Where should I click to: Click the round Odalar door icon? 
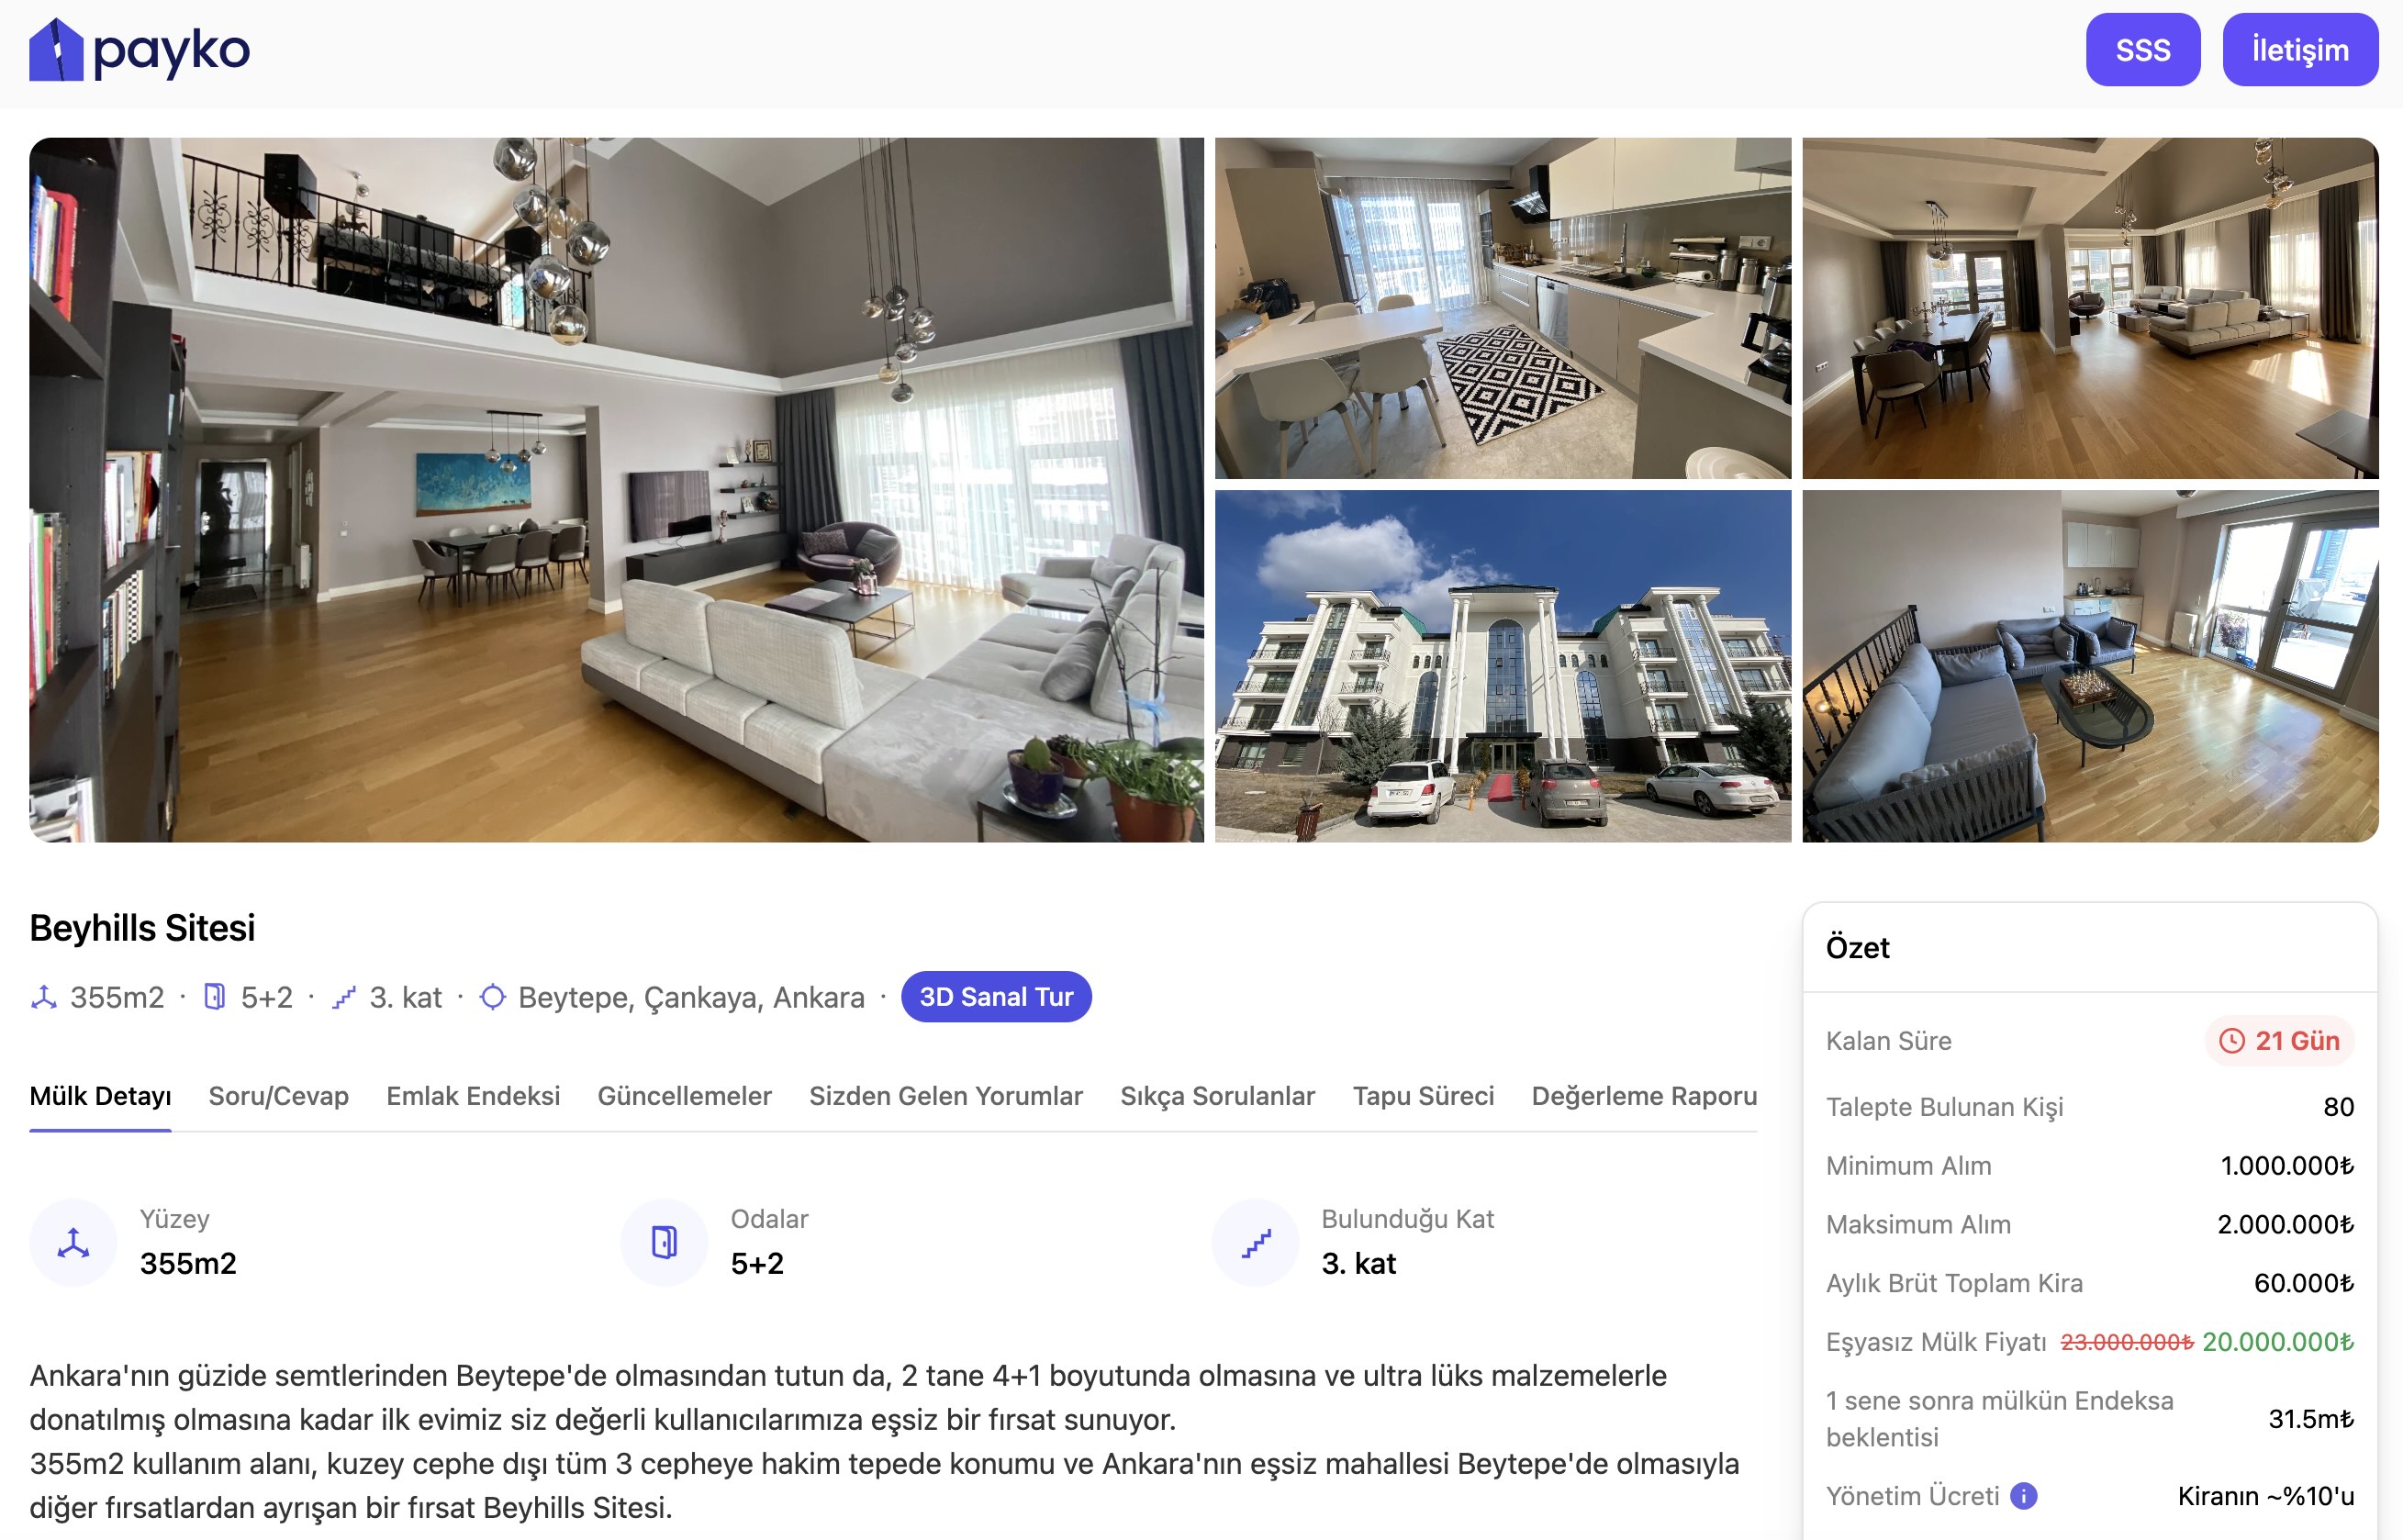[x=664, y=1242]
